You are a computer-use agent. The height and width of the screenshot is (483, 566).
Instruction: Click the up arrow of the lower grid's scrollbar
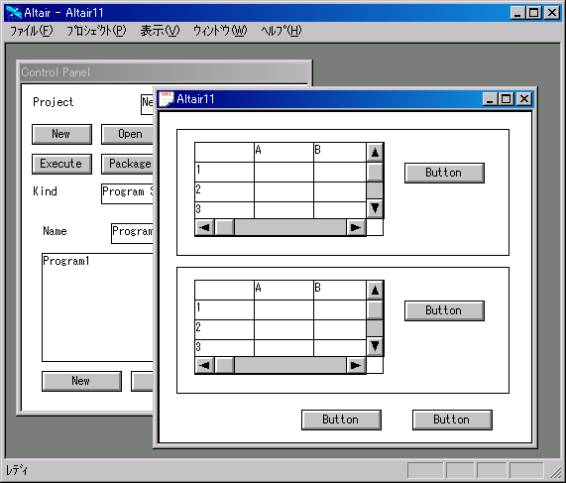[x=375, y=290]
